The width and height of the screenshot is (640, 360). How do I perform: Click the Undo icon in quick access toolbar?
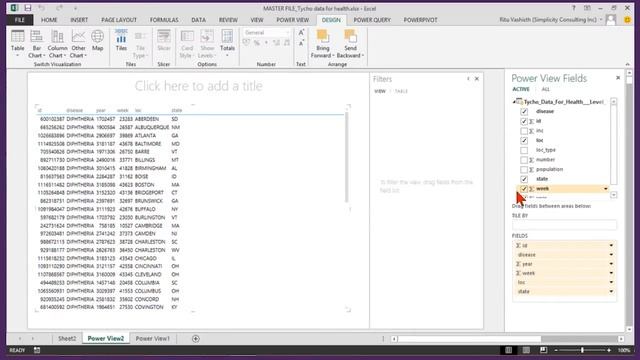[x=42, y=8]
